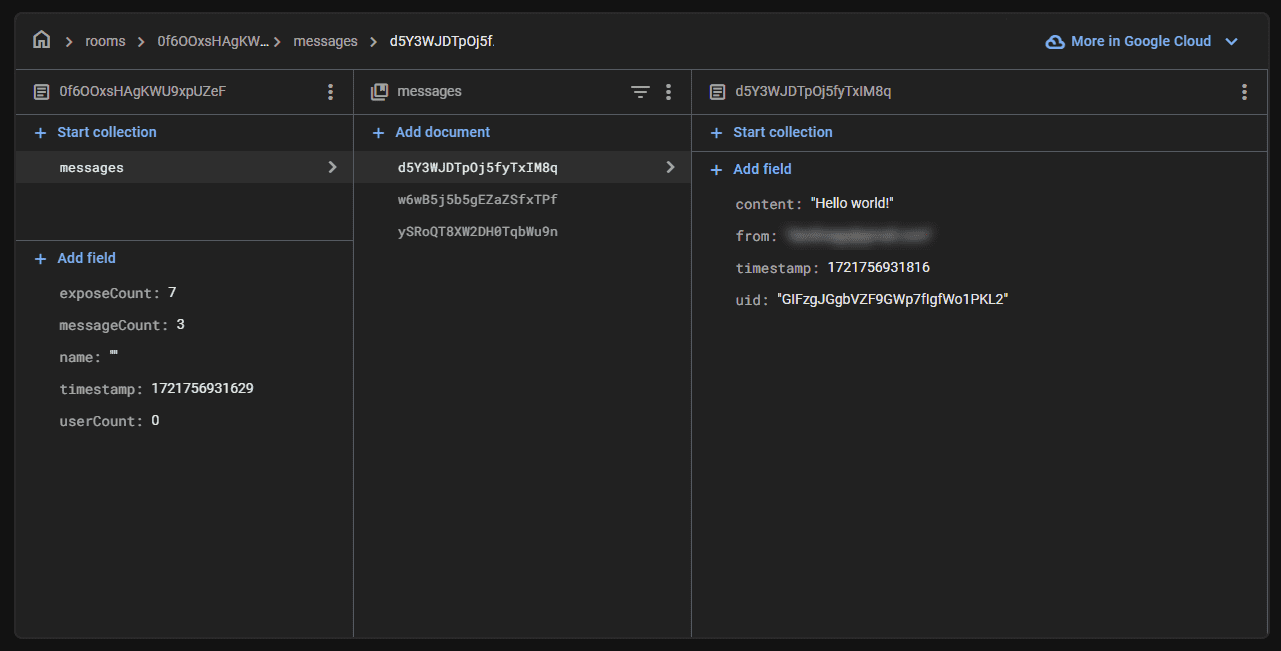Click the content field name

pyautogui.click(x=768, y=204)
